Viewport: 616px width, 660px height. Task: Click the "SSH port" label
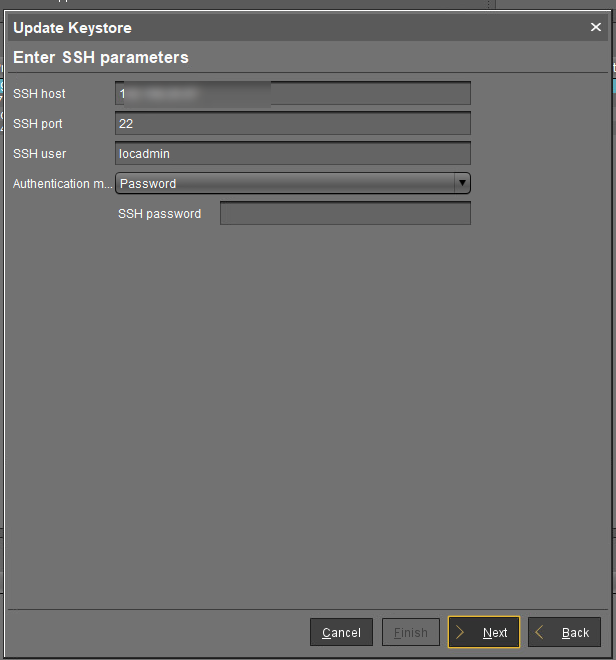click(x=40, y=124)
